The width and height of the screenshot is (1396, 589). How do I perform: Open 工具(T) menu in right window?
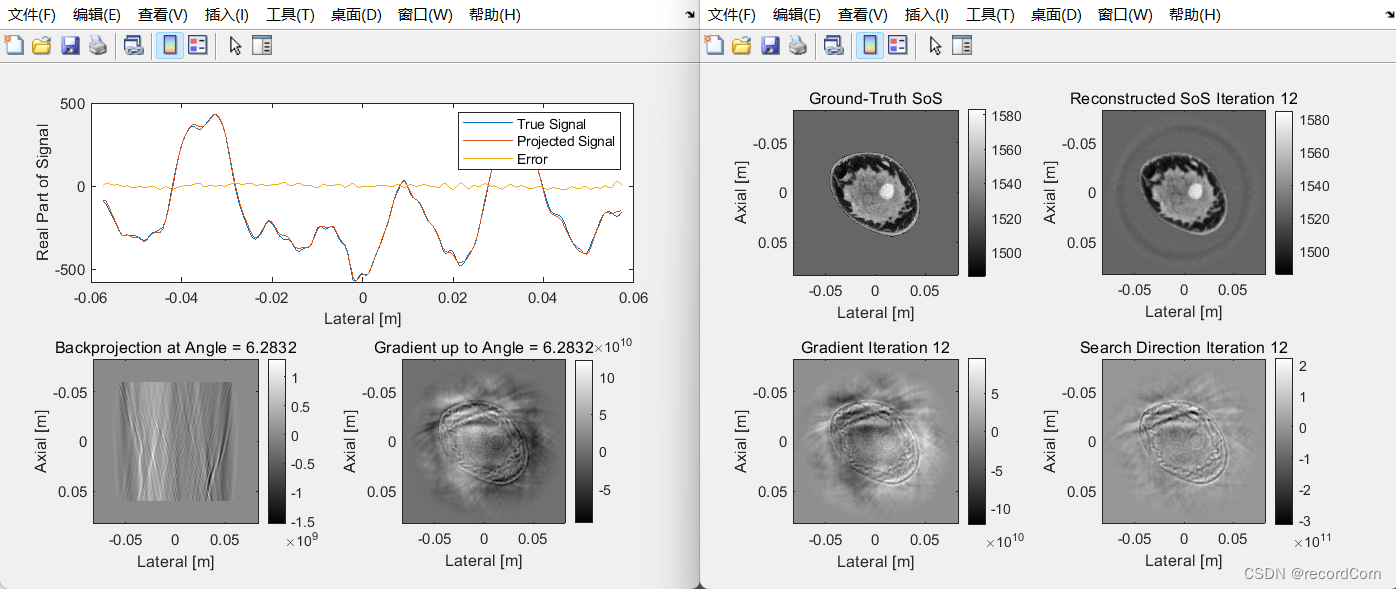(x=990, y=15)
